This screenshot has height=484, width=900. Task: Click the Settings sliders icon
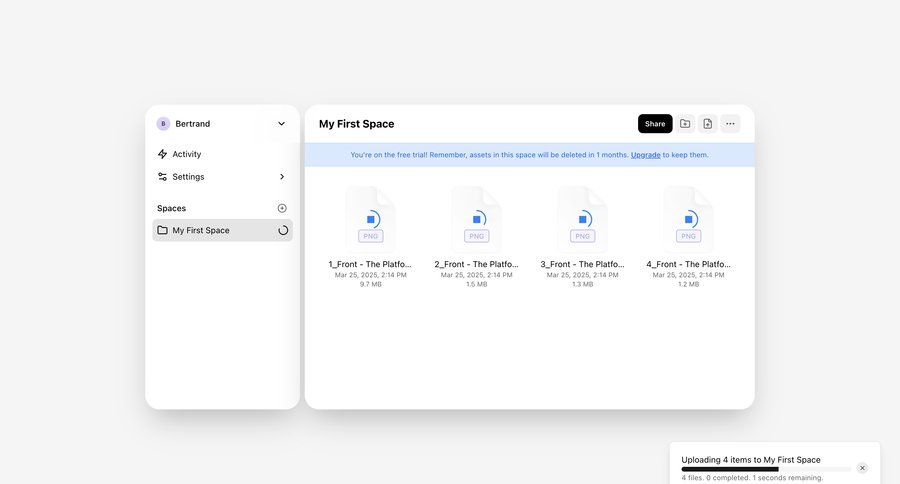(x=163, y=177)
